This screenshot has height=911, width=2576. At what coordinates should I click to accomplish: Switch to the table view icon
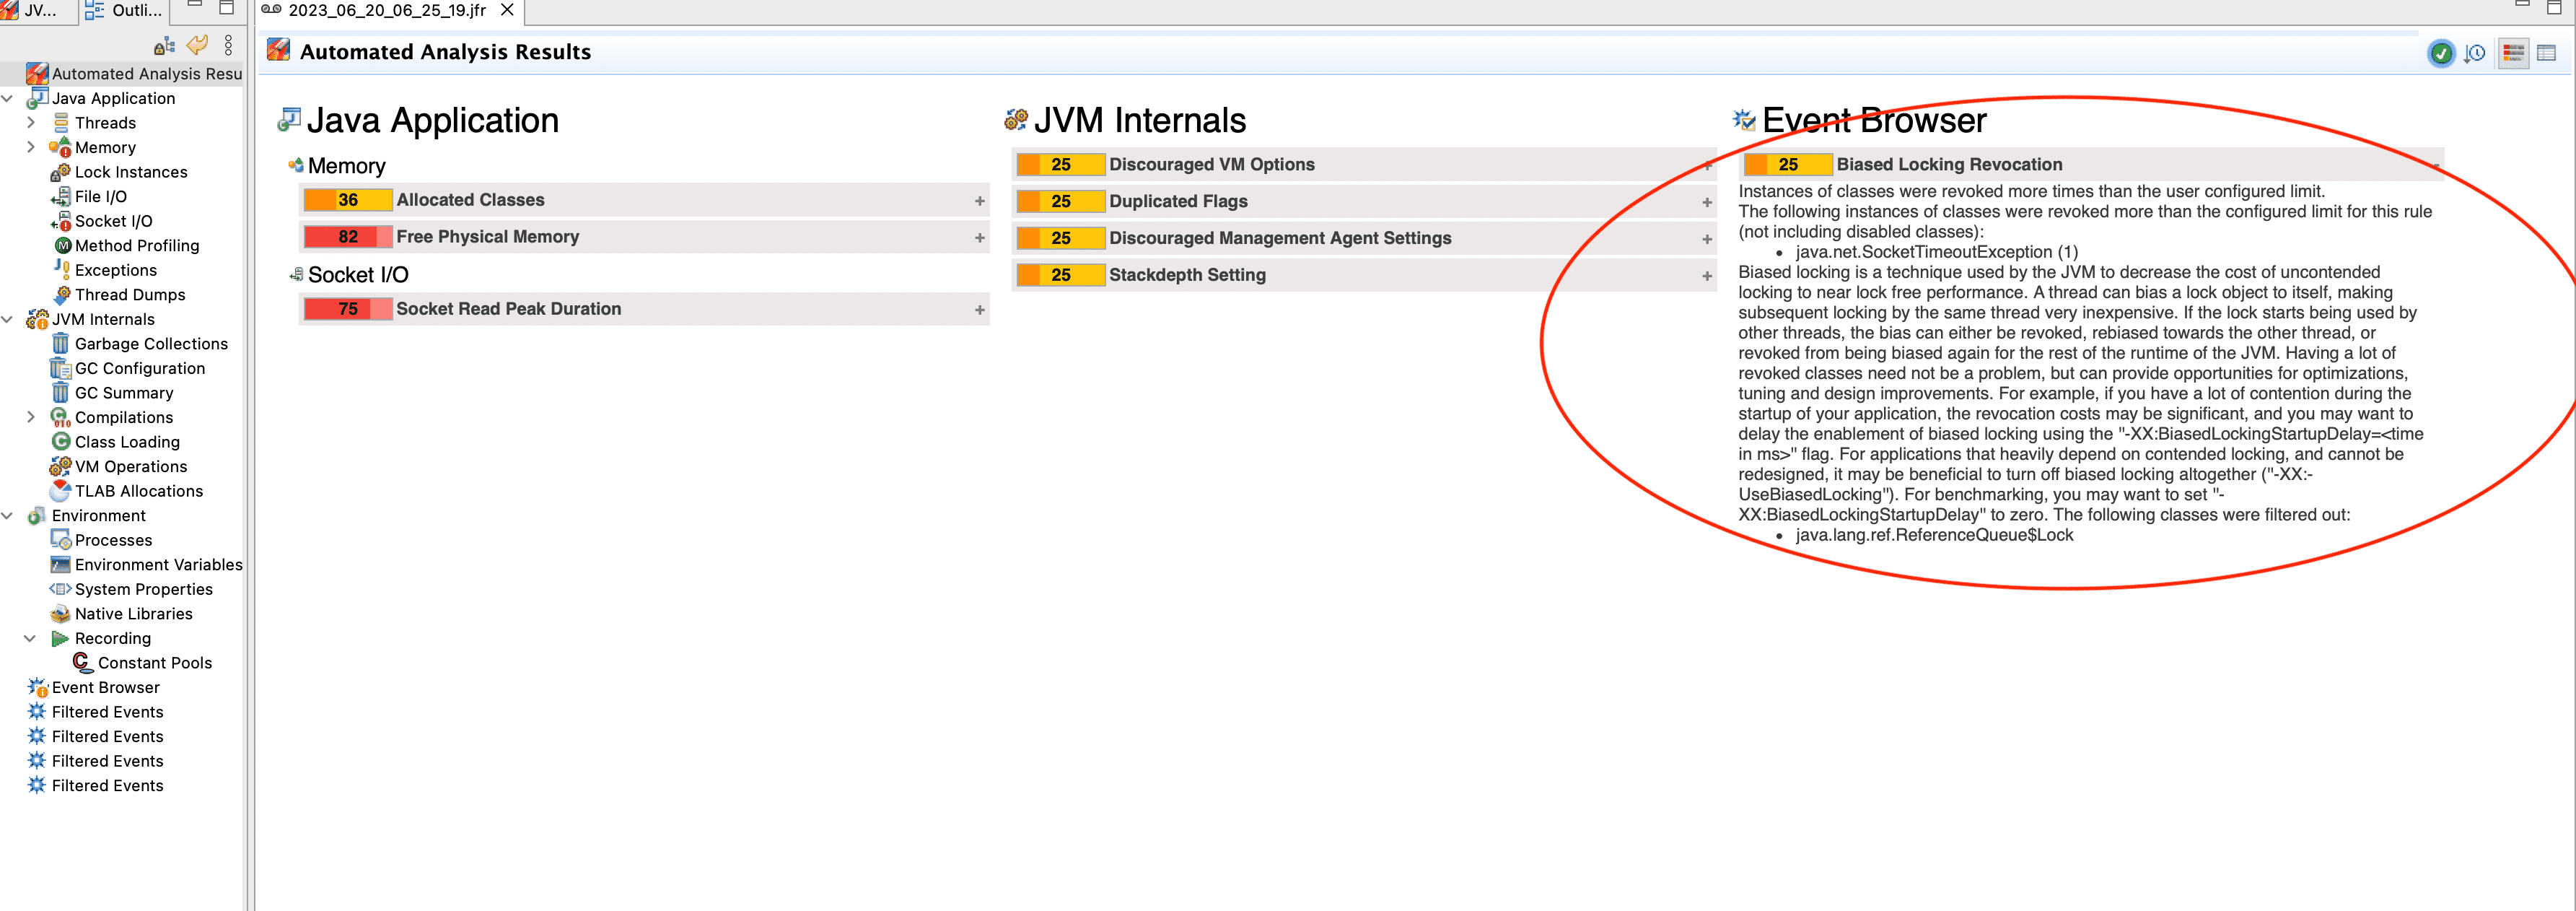(2546, 53)
